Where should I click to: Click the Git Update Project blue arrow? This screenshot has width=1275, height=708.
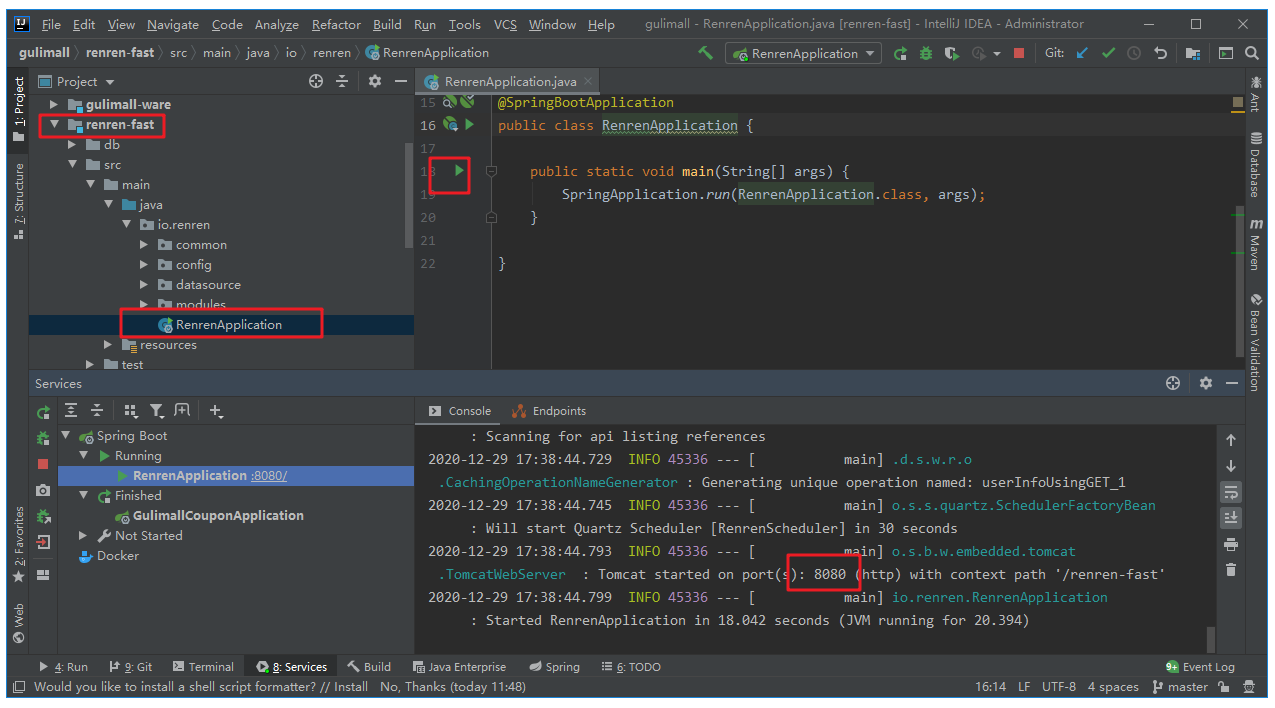pos(1082,53)
